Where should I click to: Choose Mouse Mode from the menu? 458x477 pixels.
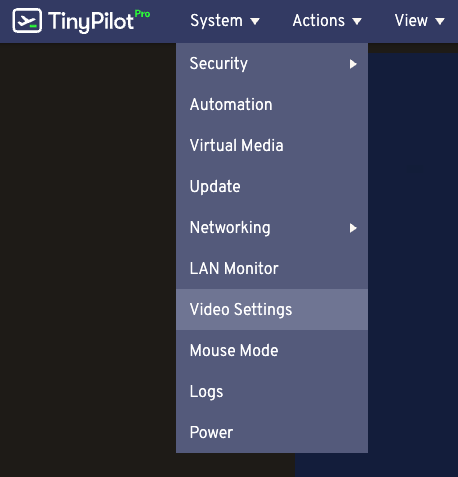(272, 350)
